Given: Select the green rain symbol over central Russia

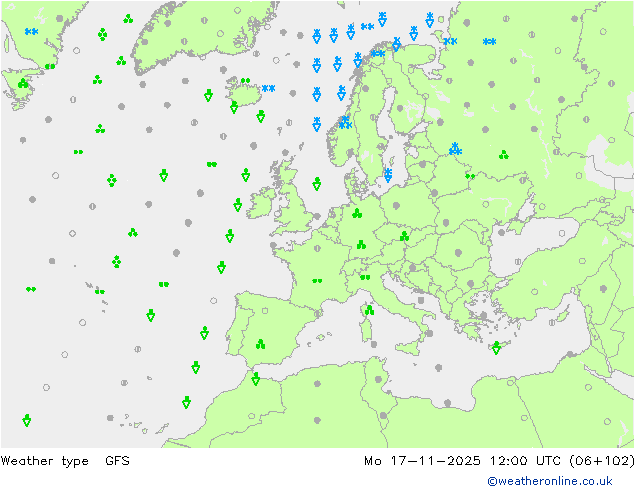Looking at the screenshot, I should [503, 154].
